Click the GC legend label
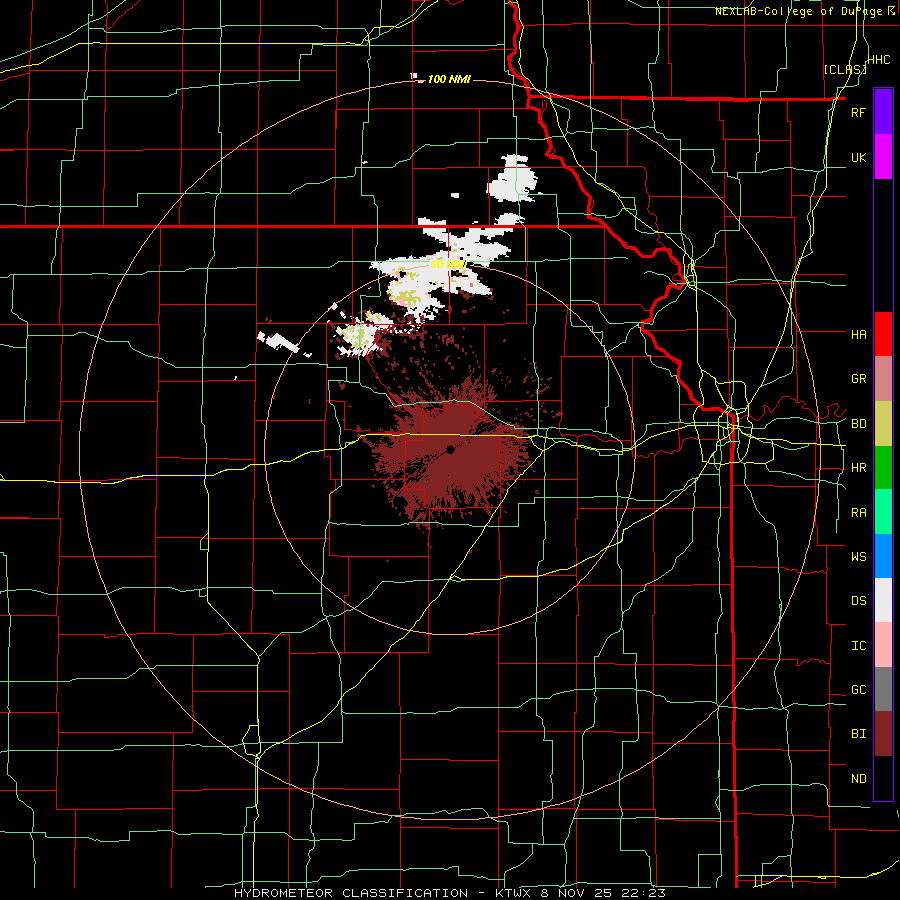The image size is (900, 900). (x=858, y=690)
